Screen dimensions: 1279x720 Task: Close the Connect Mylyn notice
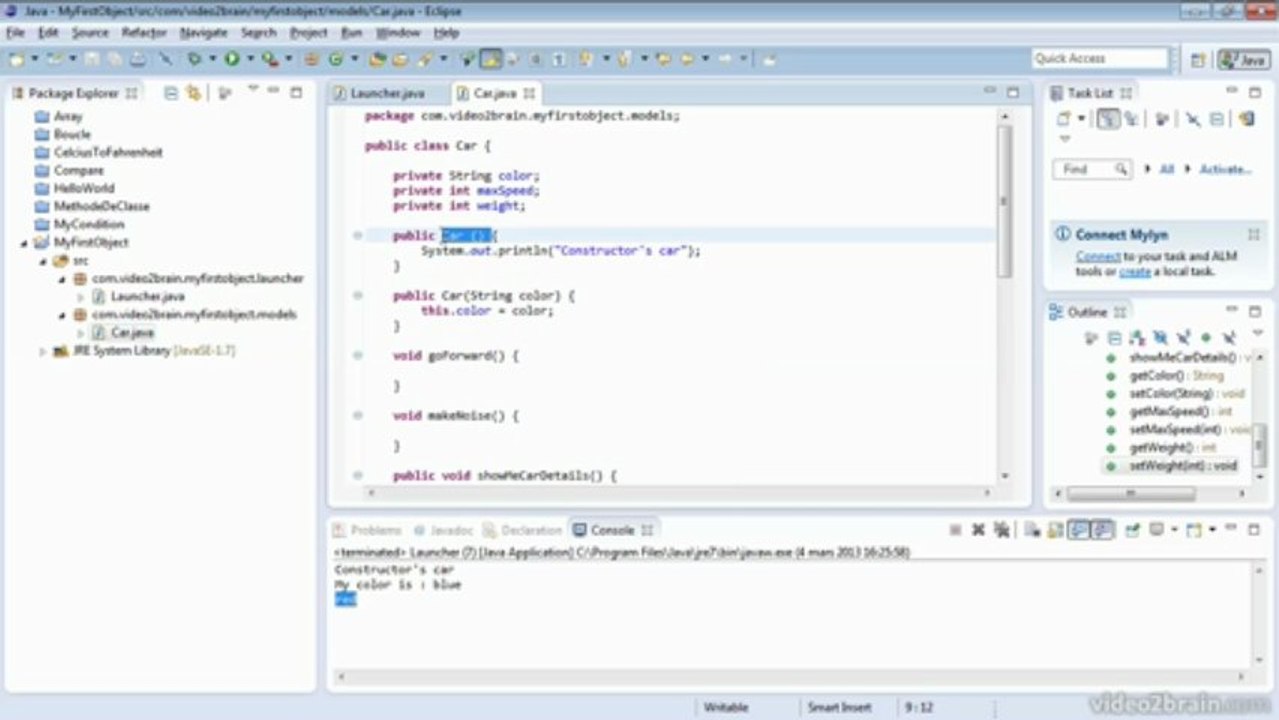(x=1253, y=234)
